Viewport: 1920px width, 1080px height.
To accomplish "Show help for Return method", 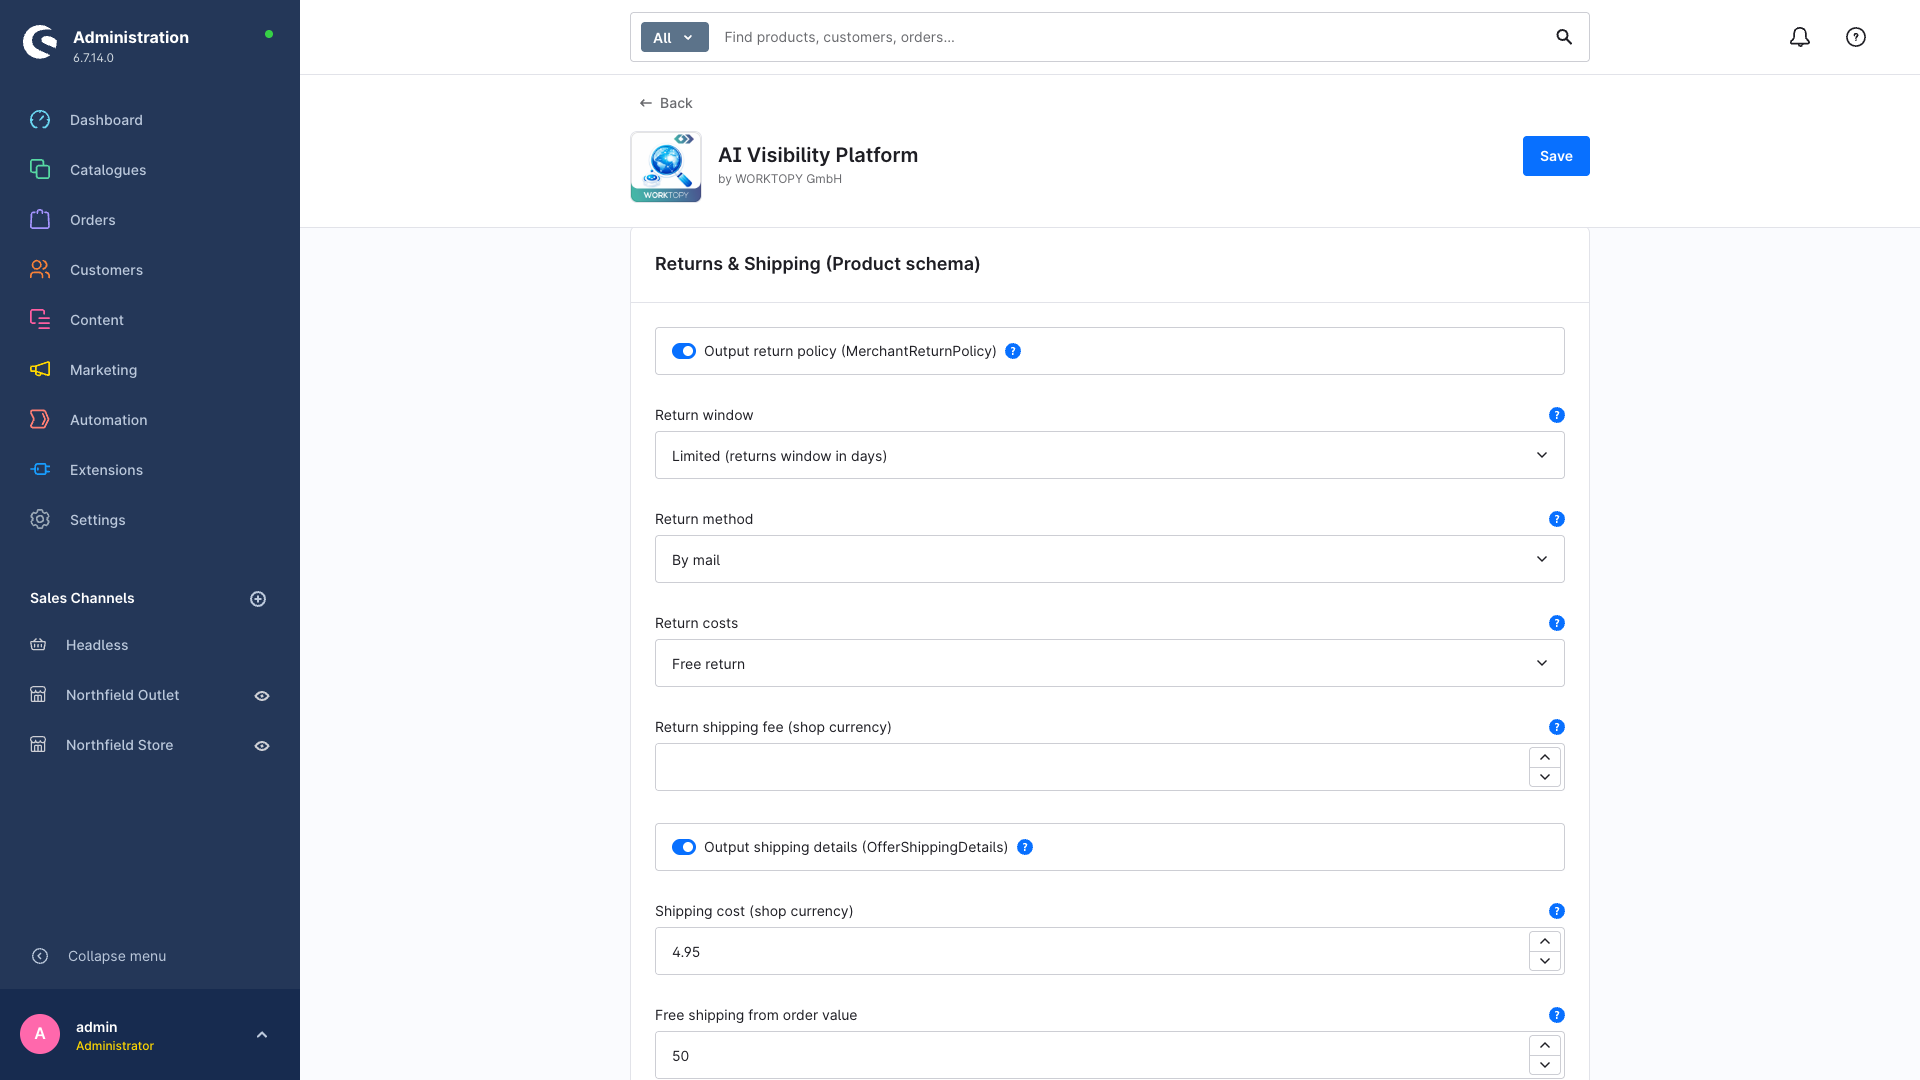I will 1556,519.
